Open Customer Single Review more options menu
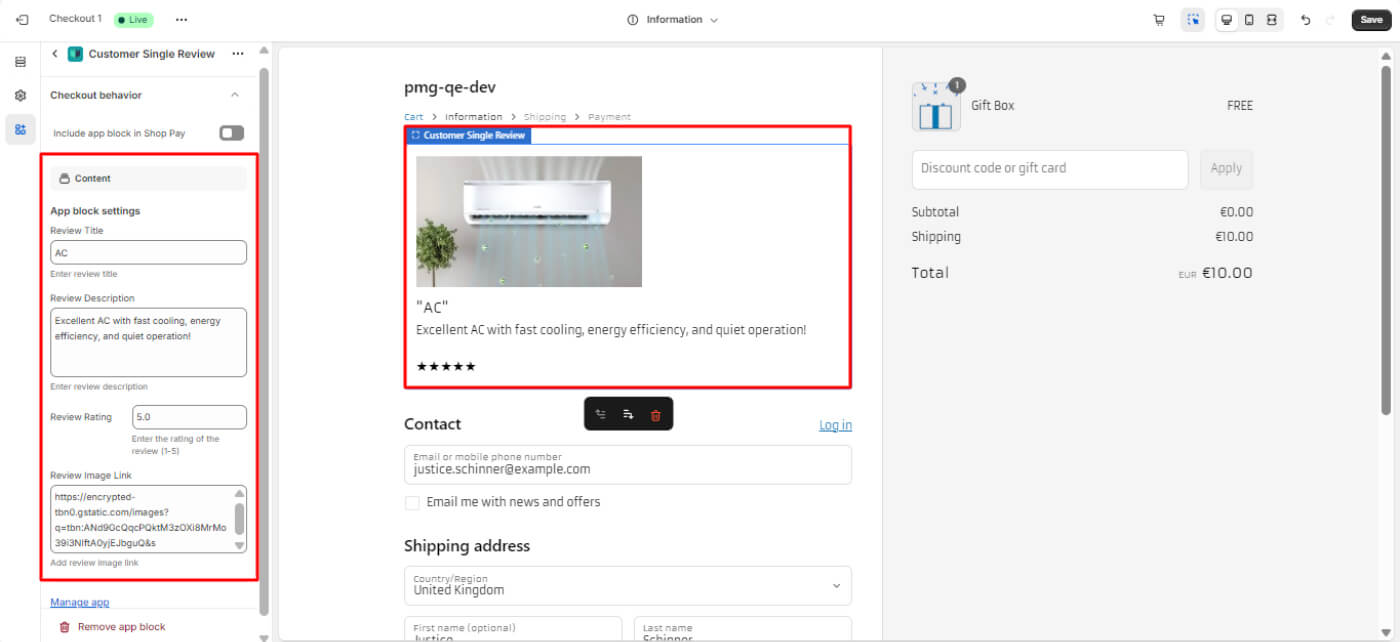This screenshot has width=1400, height=642. point(237,54)
